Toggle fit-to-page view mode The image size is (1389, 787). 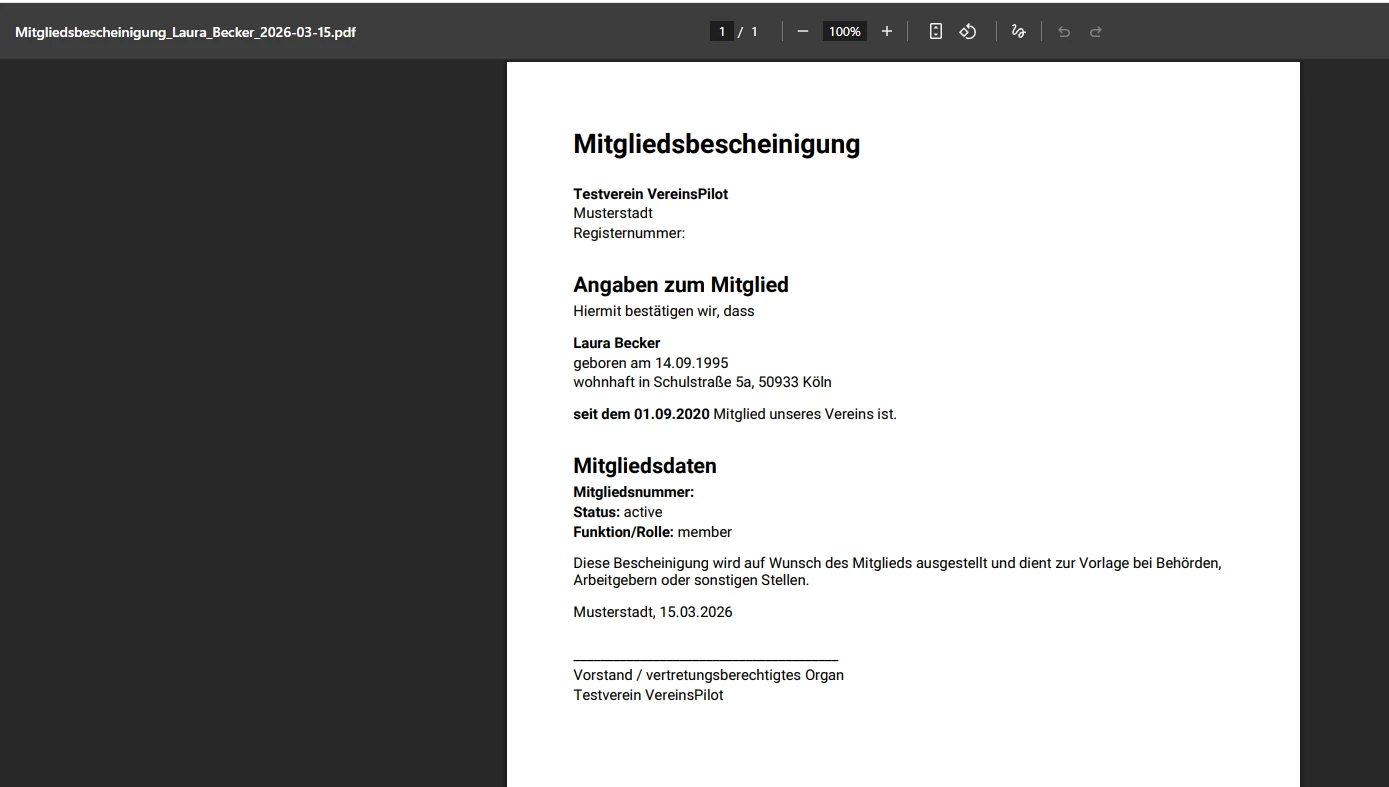coord(934,31)
